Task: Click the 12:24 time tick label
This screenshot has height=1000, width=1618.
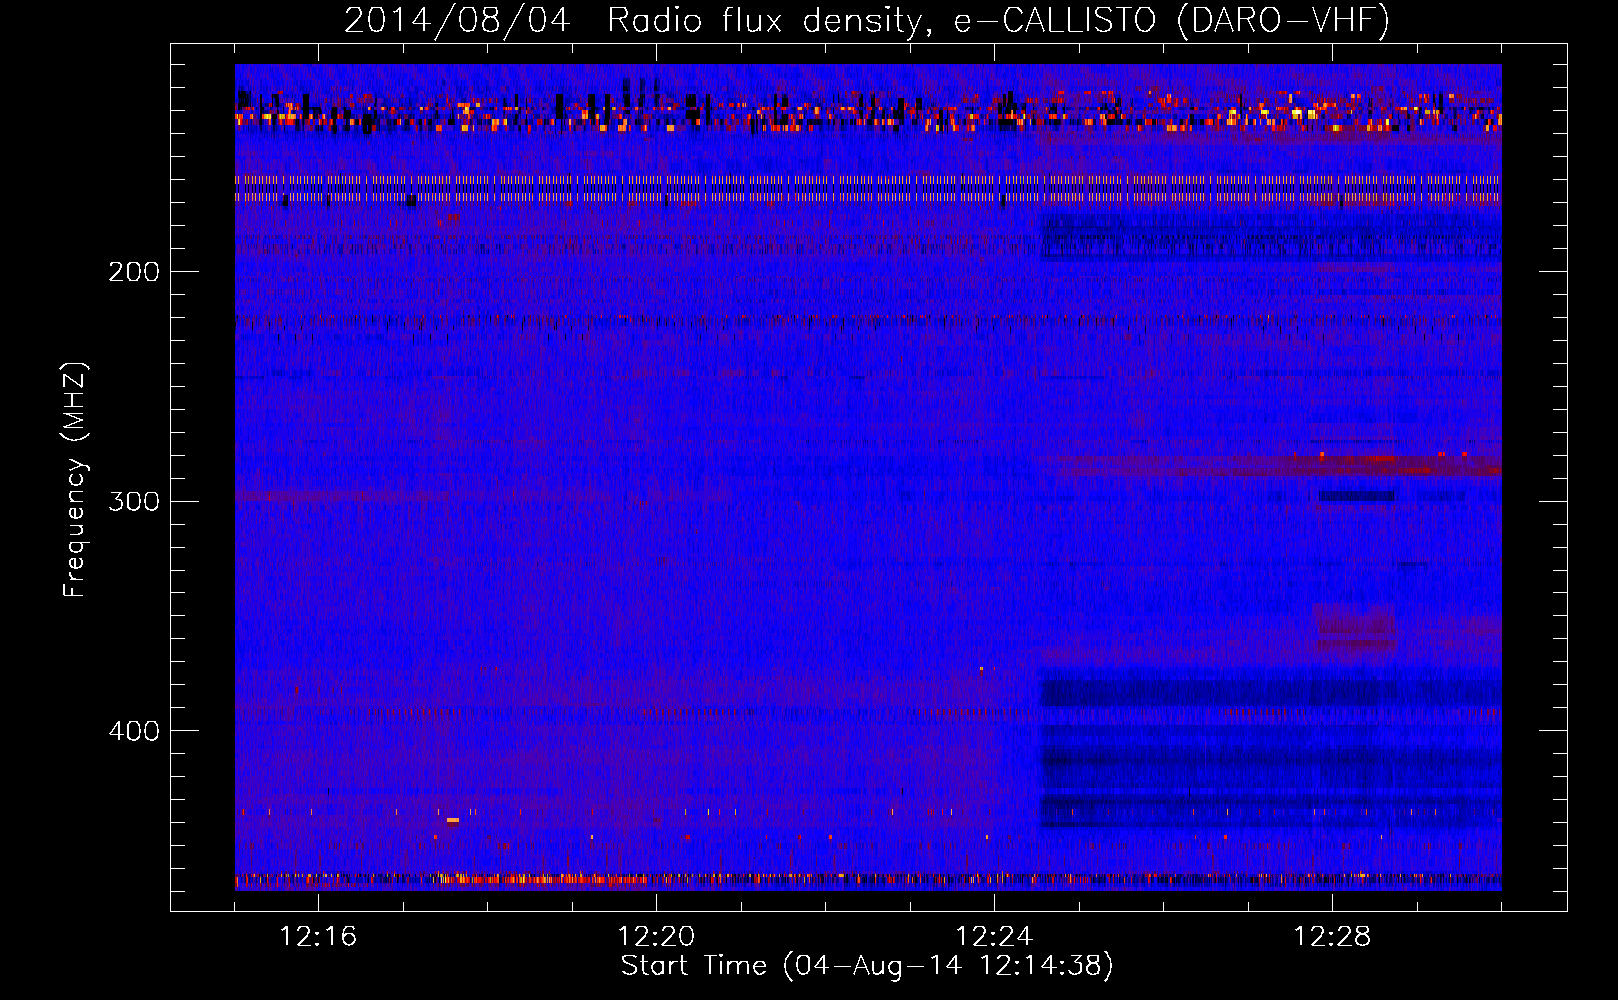Action: 994,936
